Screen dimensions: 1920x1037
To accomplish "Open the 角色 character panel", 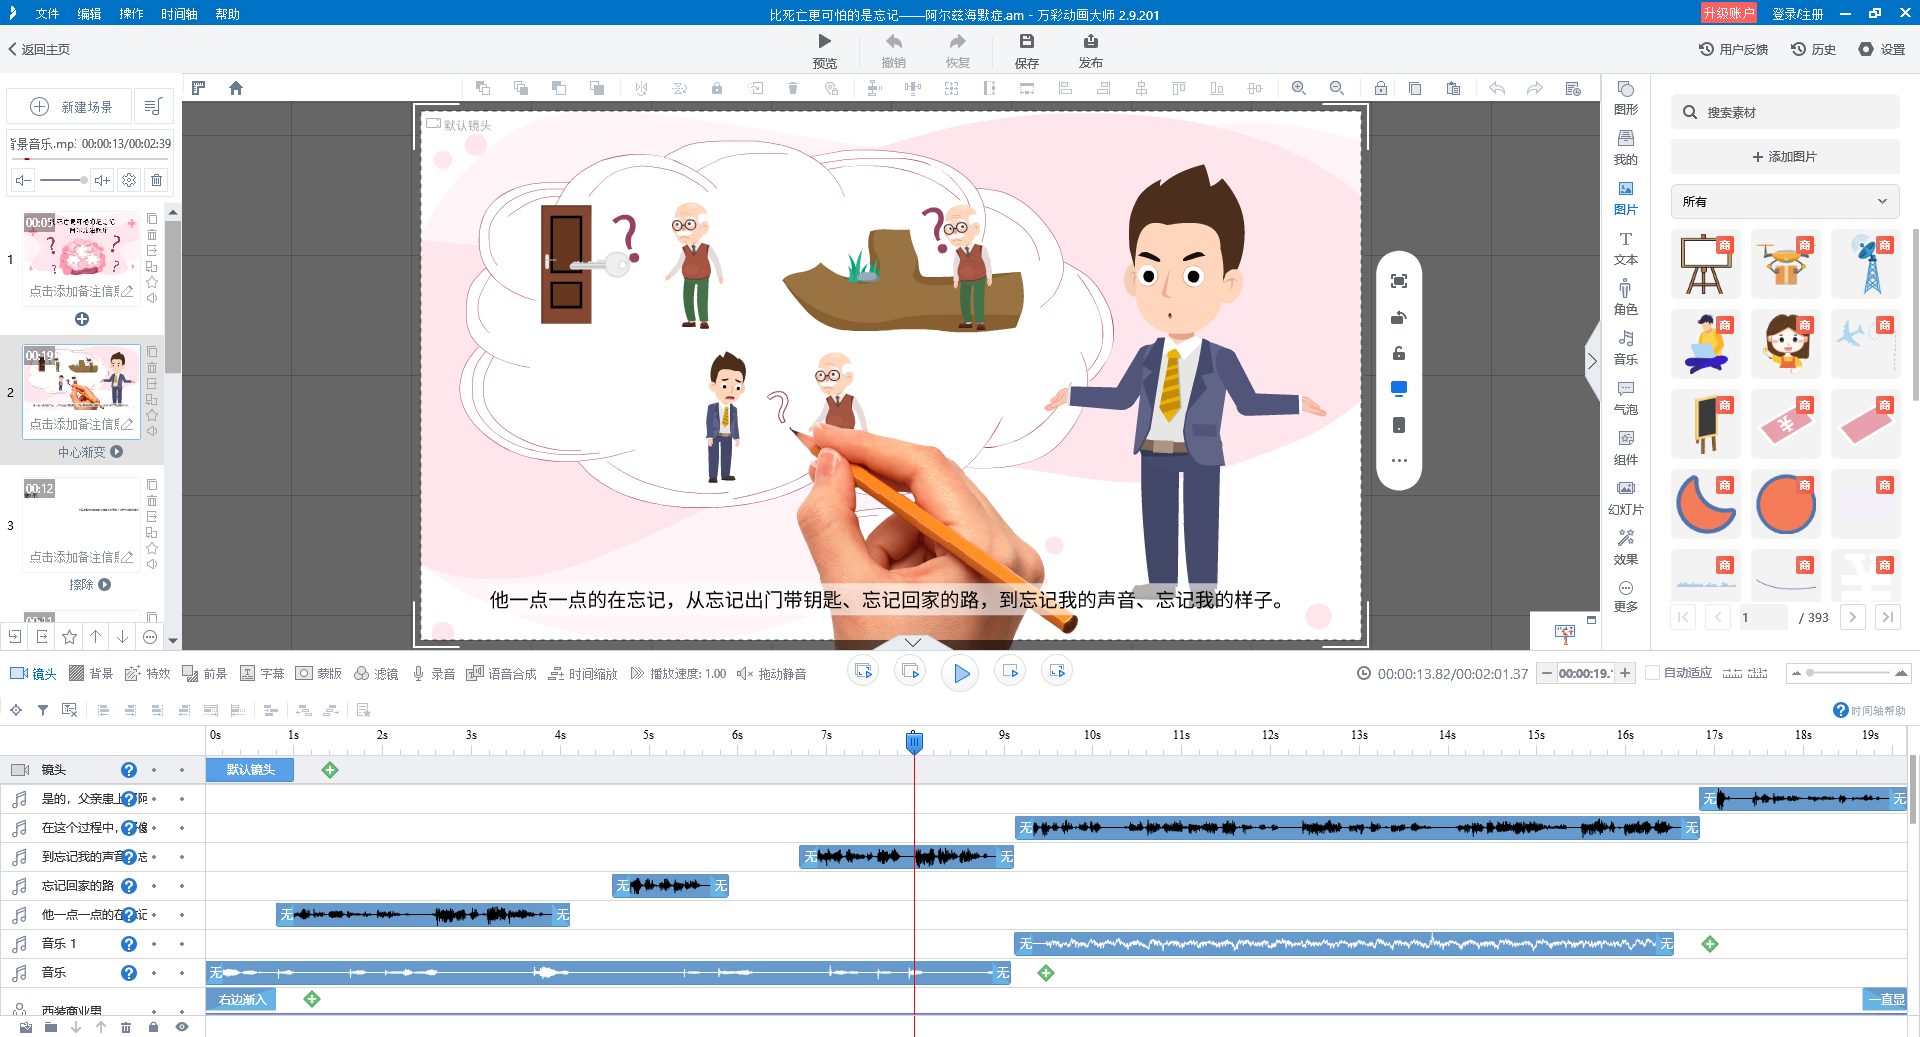I will [1625, 297].
